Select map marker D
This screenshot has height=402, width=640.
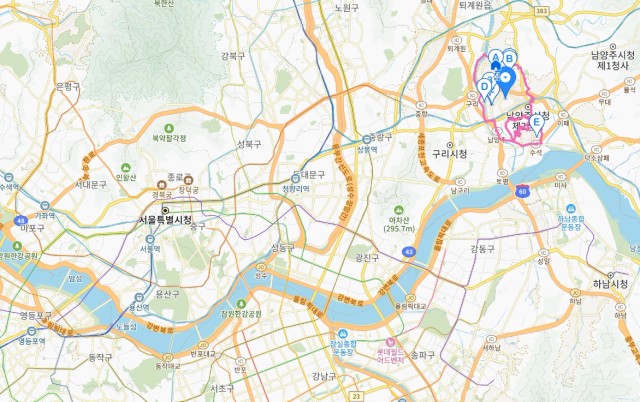pos(484,88)
